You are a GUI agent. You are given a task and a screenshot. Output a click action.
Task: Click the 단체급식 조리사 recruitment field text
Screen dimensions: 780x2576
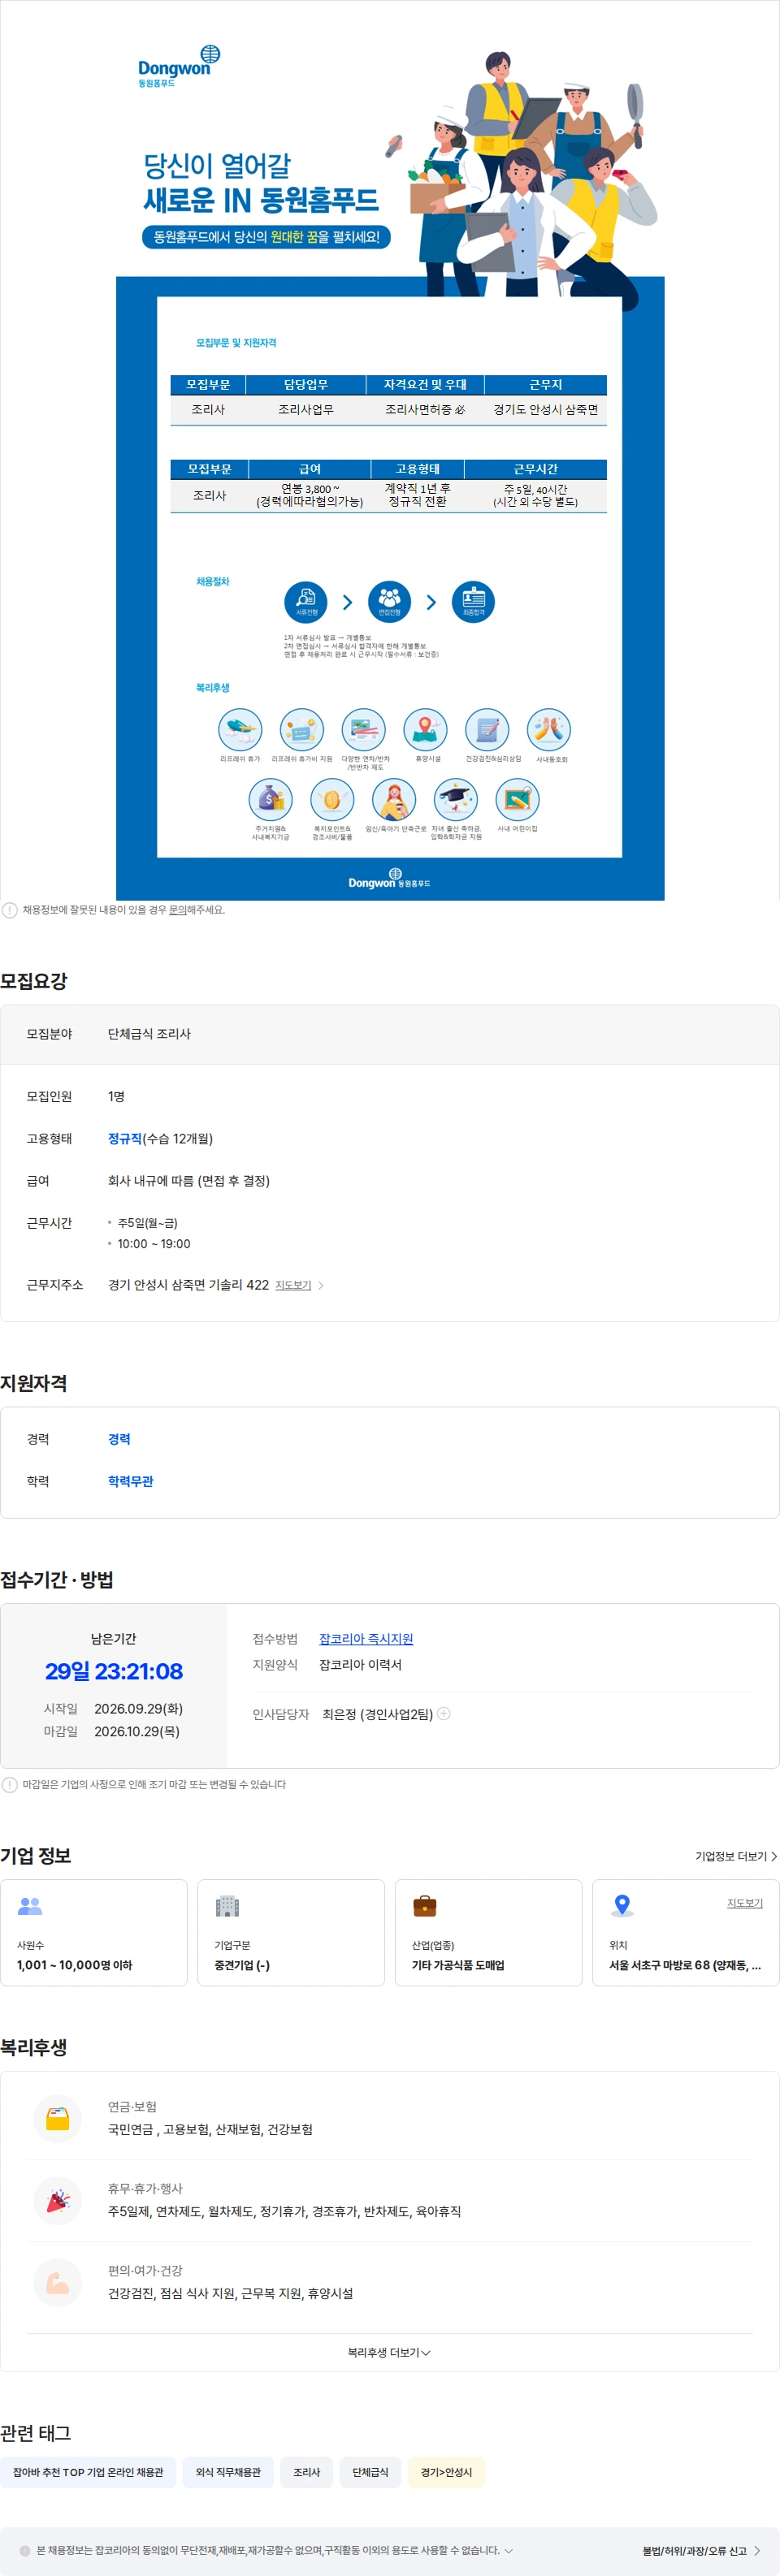149,1034
